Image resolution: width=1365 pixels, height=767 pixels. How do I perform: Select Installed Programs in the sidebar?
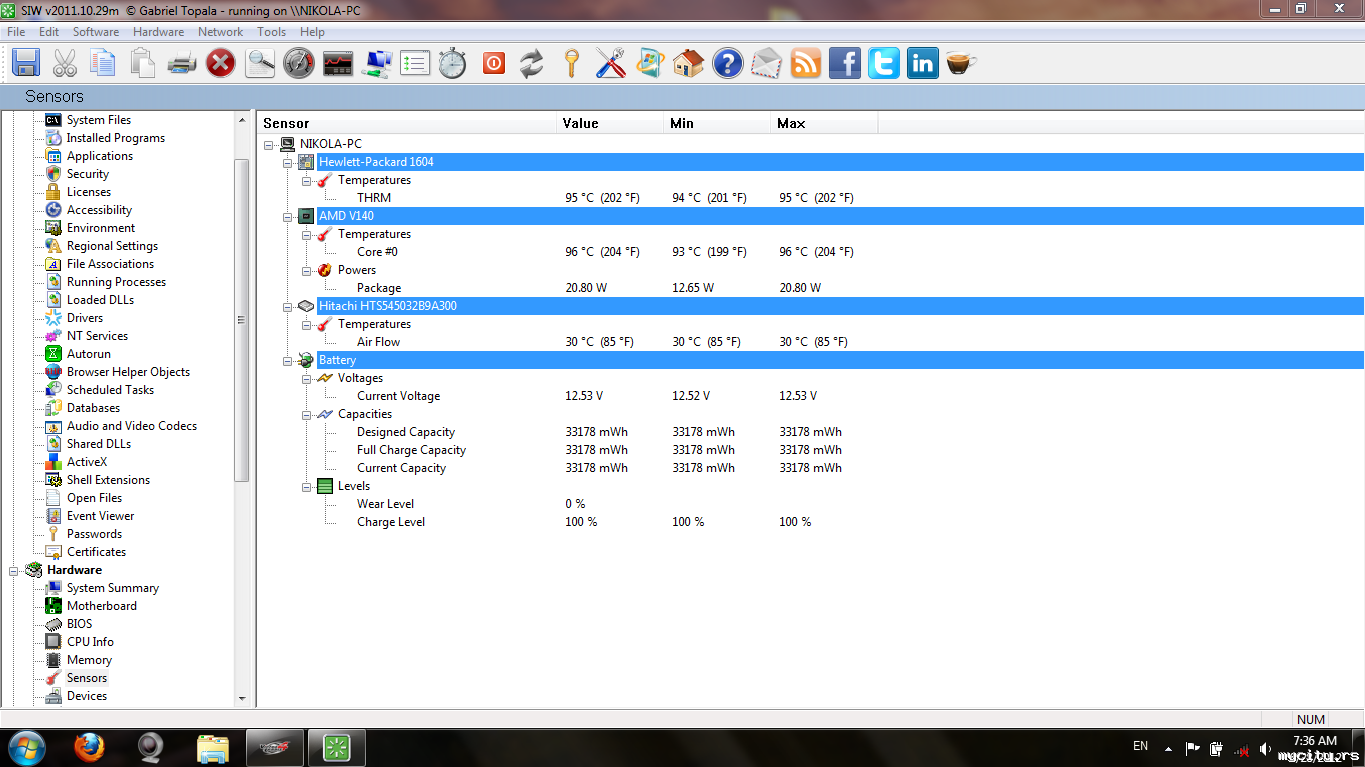(116, 138)
